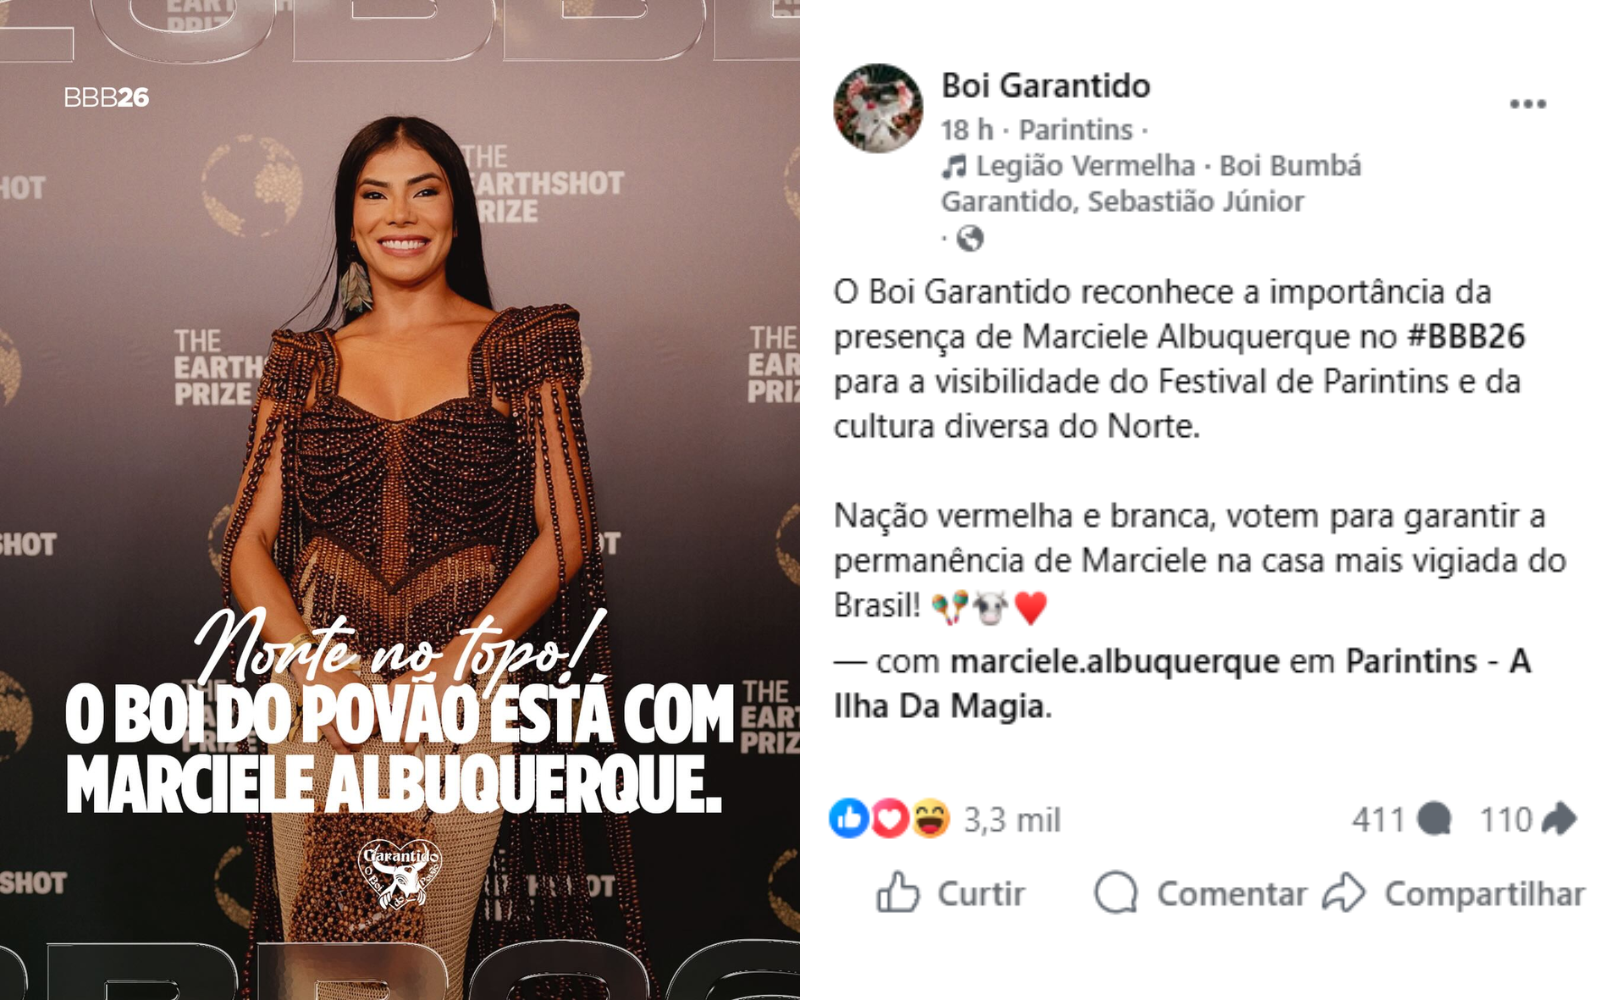Click the comment bubble beside 411
This screenshot has width=1600, height=1000.
point(1434,819)
